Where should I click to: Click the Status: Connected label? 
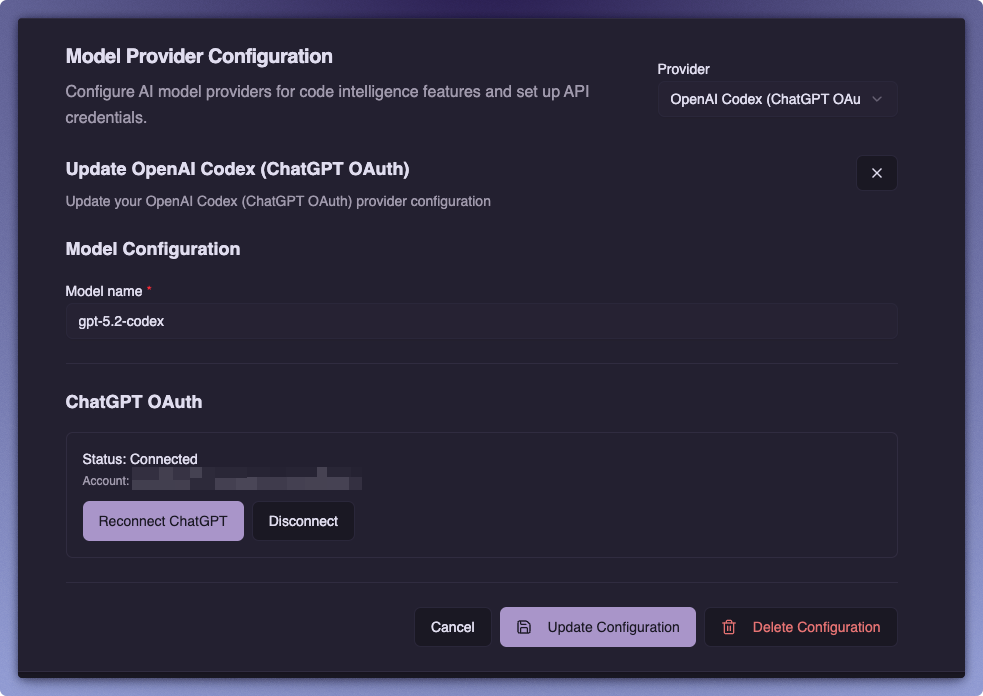139,459
